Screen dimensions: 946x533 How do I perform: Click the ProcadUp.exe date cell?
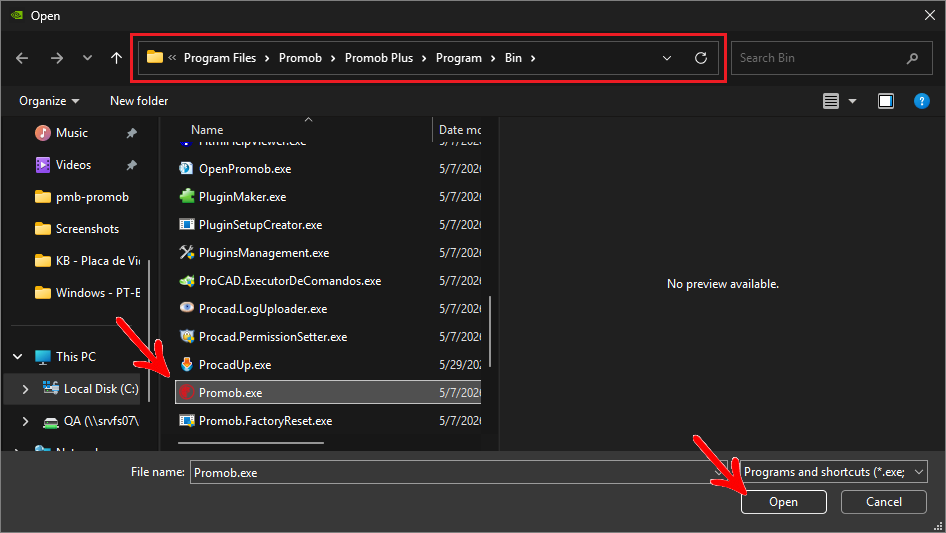tap(460, 365)
